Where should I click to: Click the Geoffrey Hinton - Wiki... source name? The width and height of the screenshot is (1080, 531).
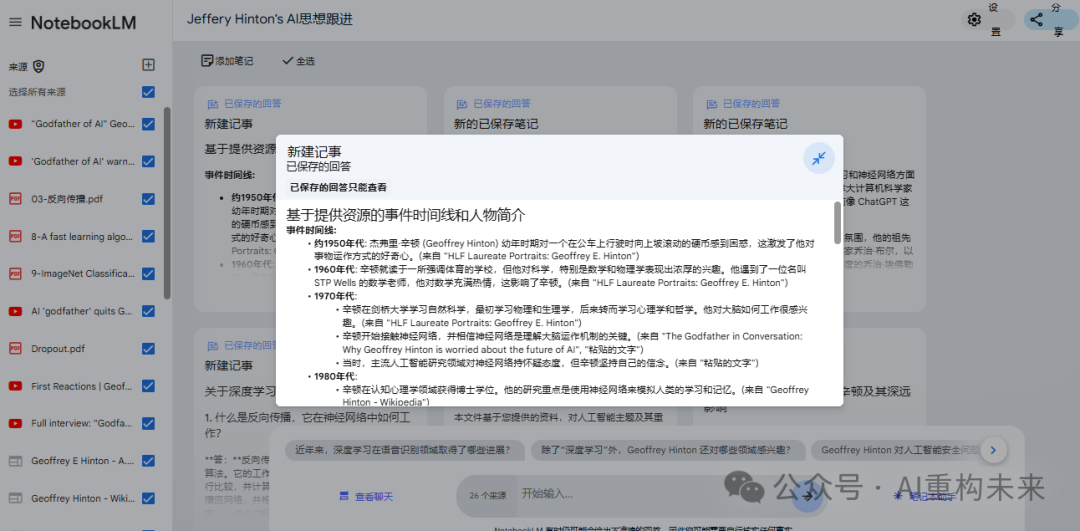[x=83, y=498]
